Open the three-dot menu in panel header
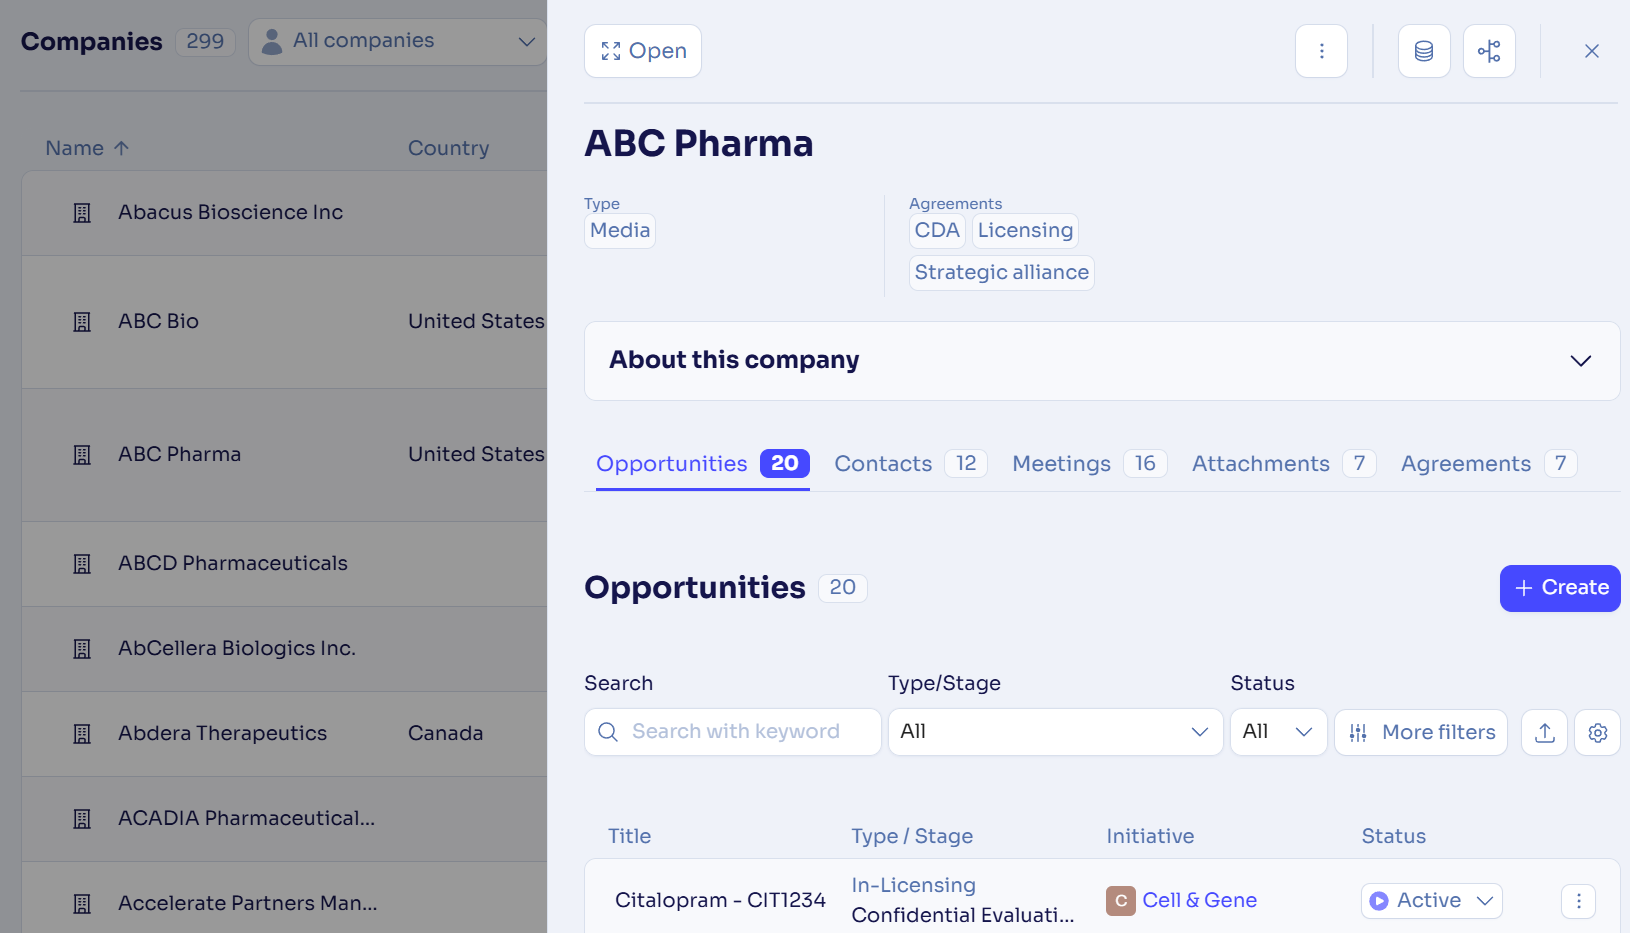Screen dimensions: 1630x933 click(1321, 51)
